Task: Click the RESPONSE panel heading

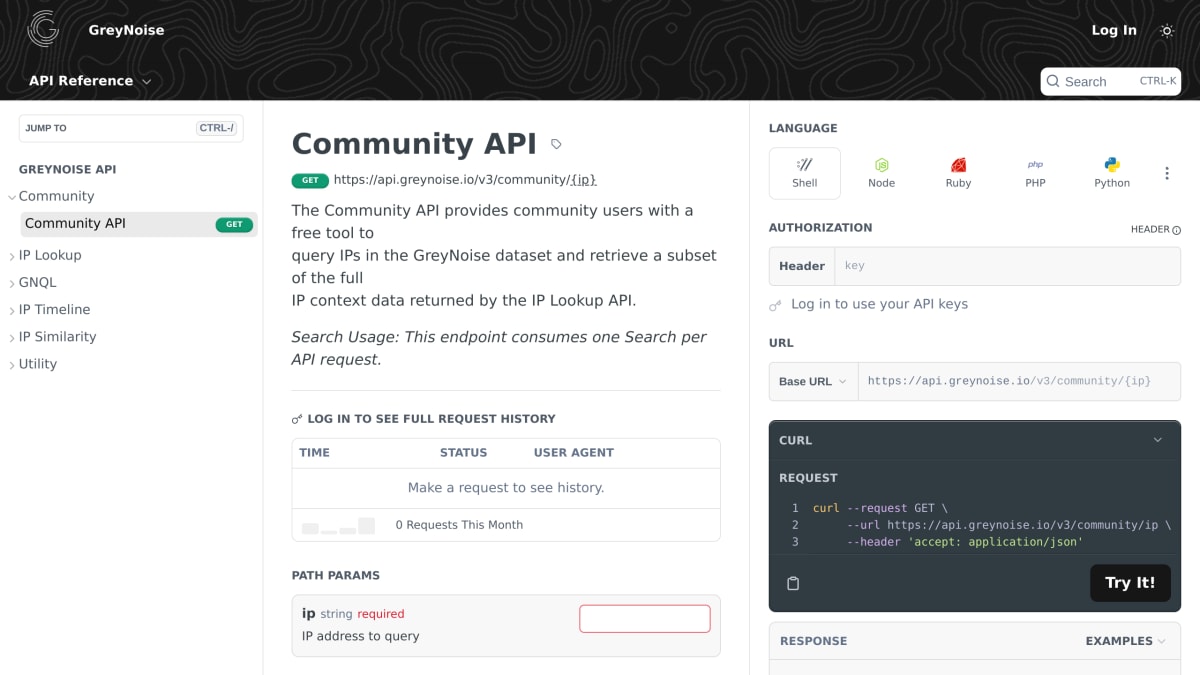Action: click(813, 641)
